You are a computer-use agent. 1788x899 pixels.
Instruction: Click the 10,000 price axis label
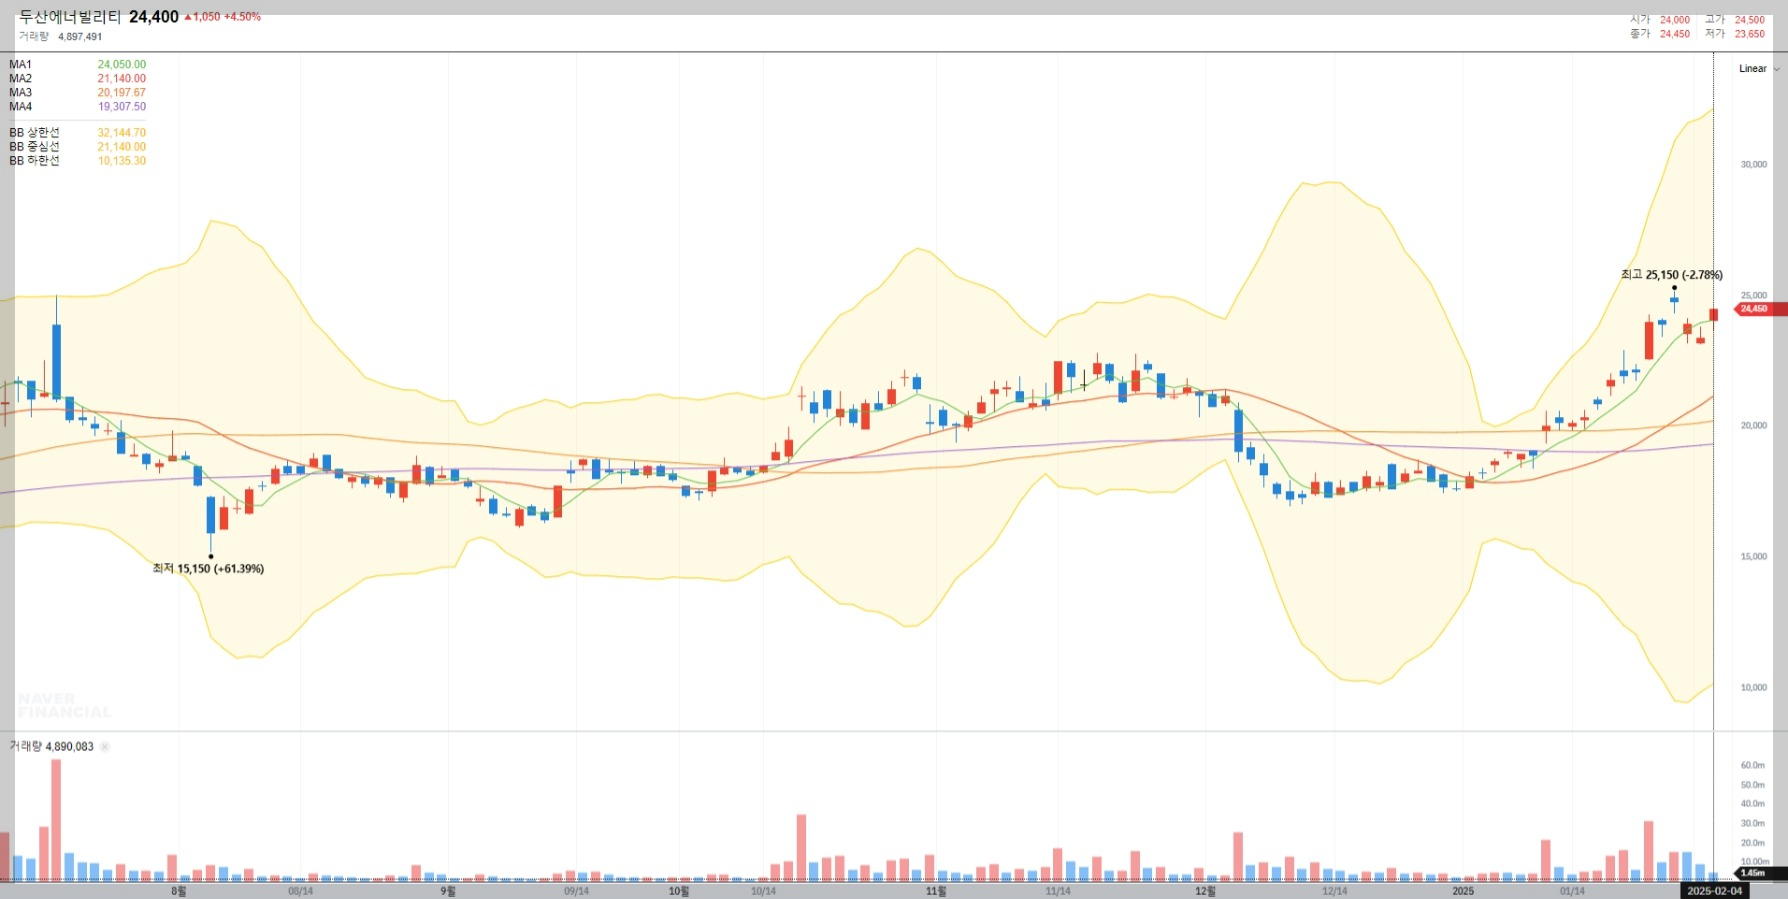tap(1754, 688)
